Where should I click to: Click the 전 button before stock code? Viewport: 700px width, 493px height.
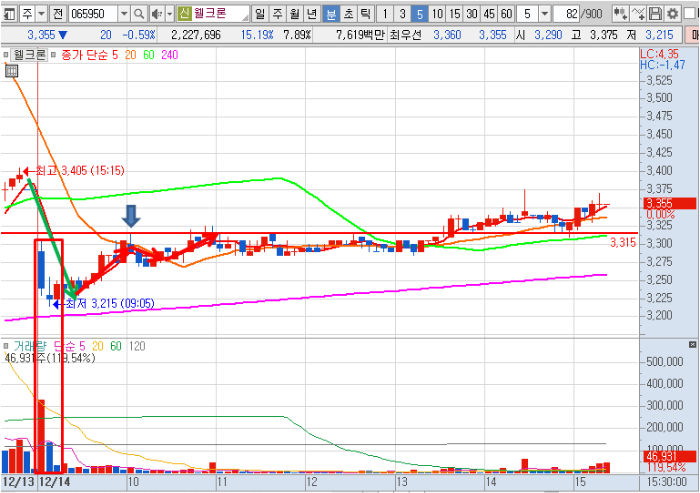click(58, 14)
